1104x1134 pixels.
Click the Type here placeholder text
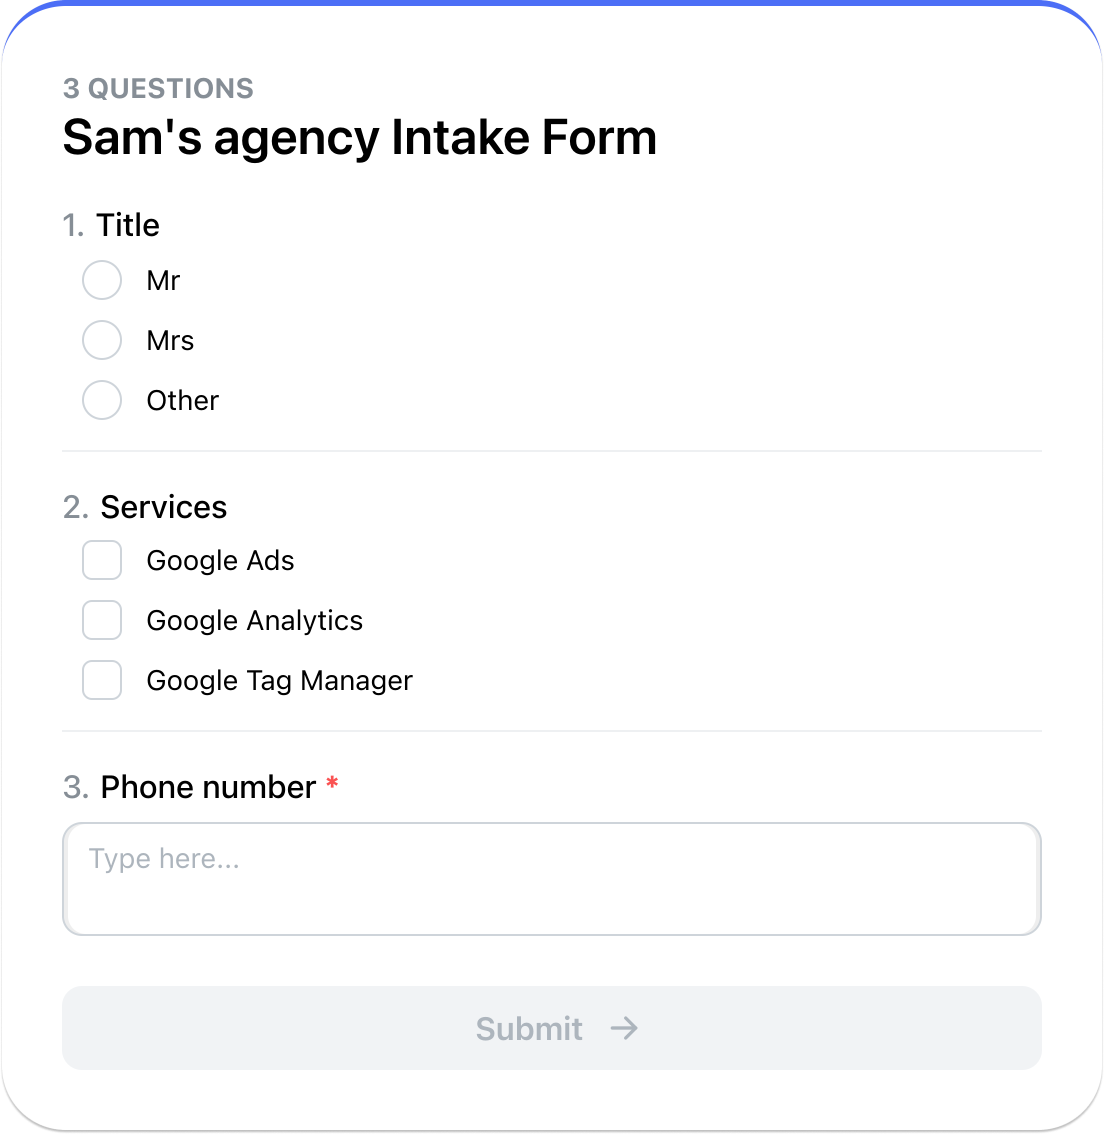(163, 858)
